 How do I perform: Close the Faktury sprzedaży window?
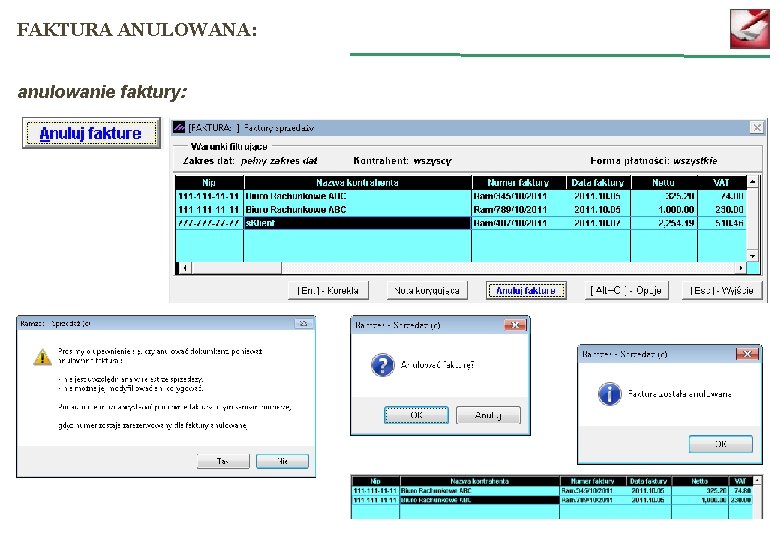pos(757,128)
